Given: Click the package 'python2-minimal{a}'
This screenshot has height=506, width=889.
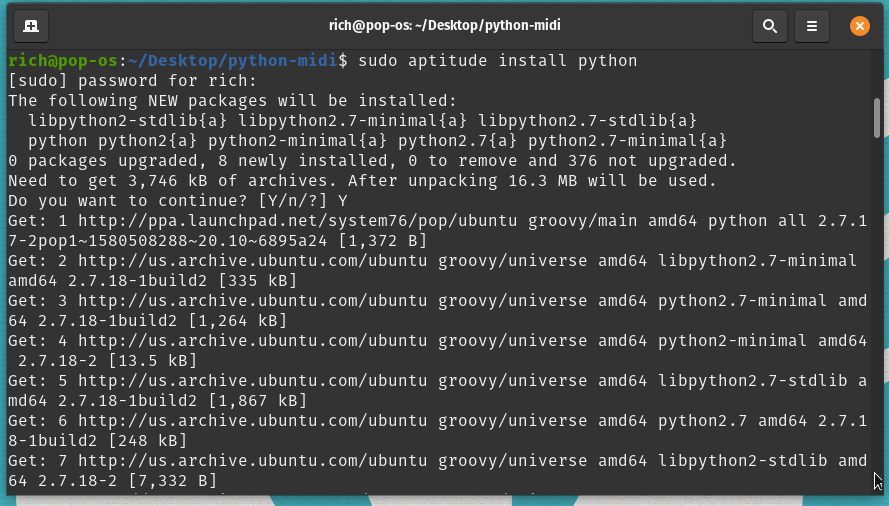Looking at the screenshot, I should 297,141.
